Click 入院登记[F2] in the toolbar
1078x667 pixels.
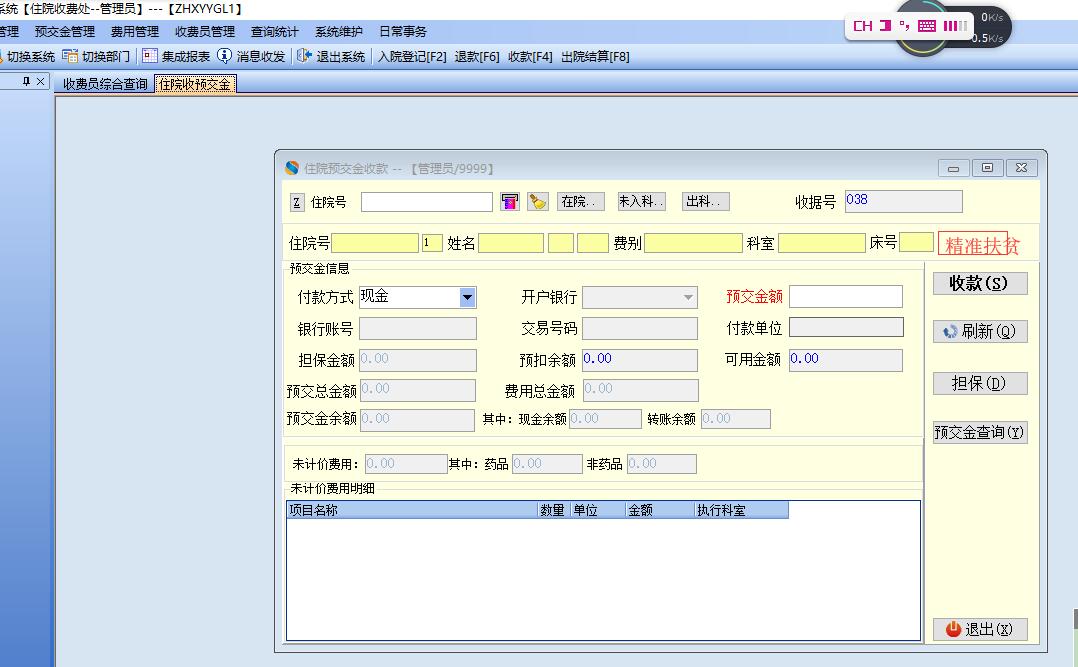412,56
